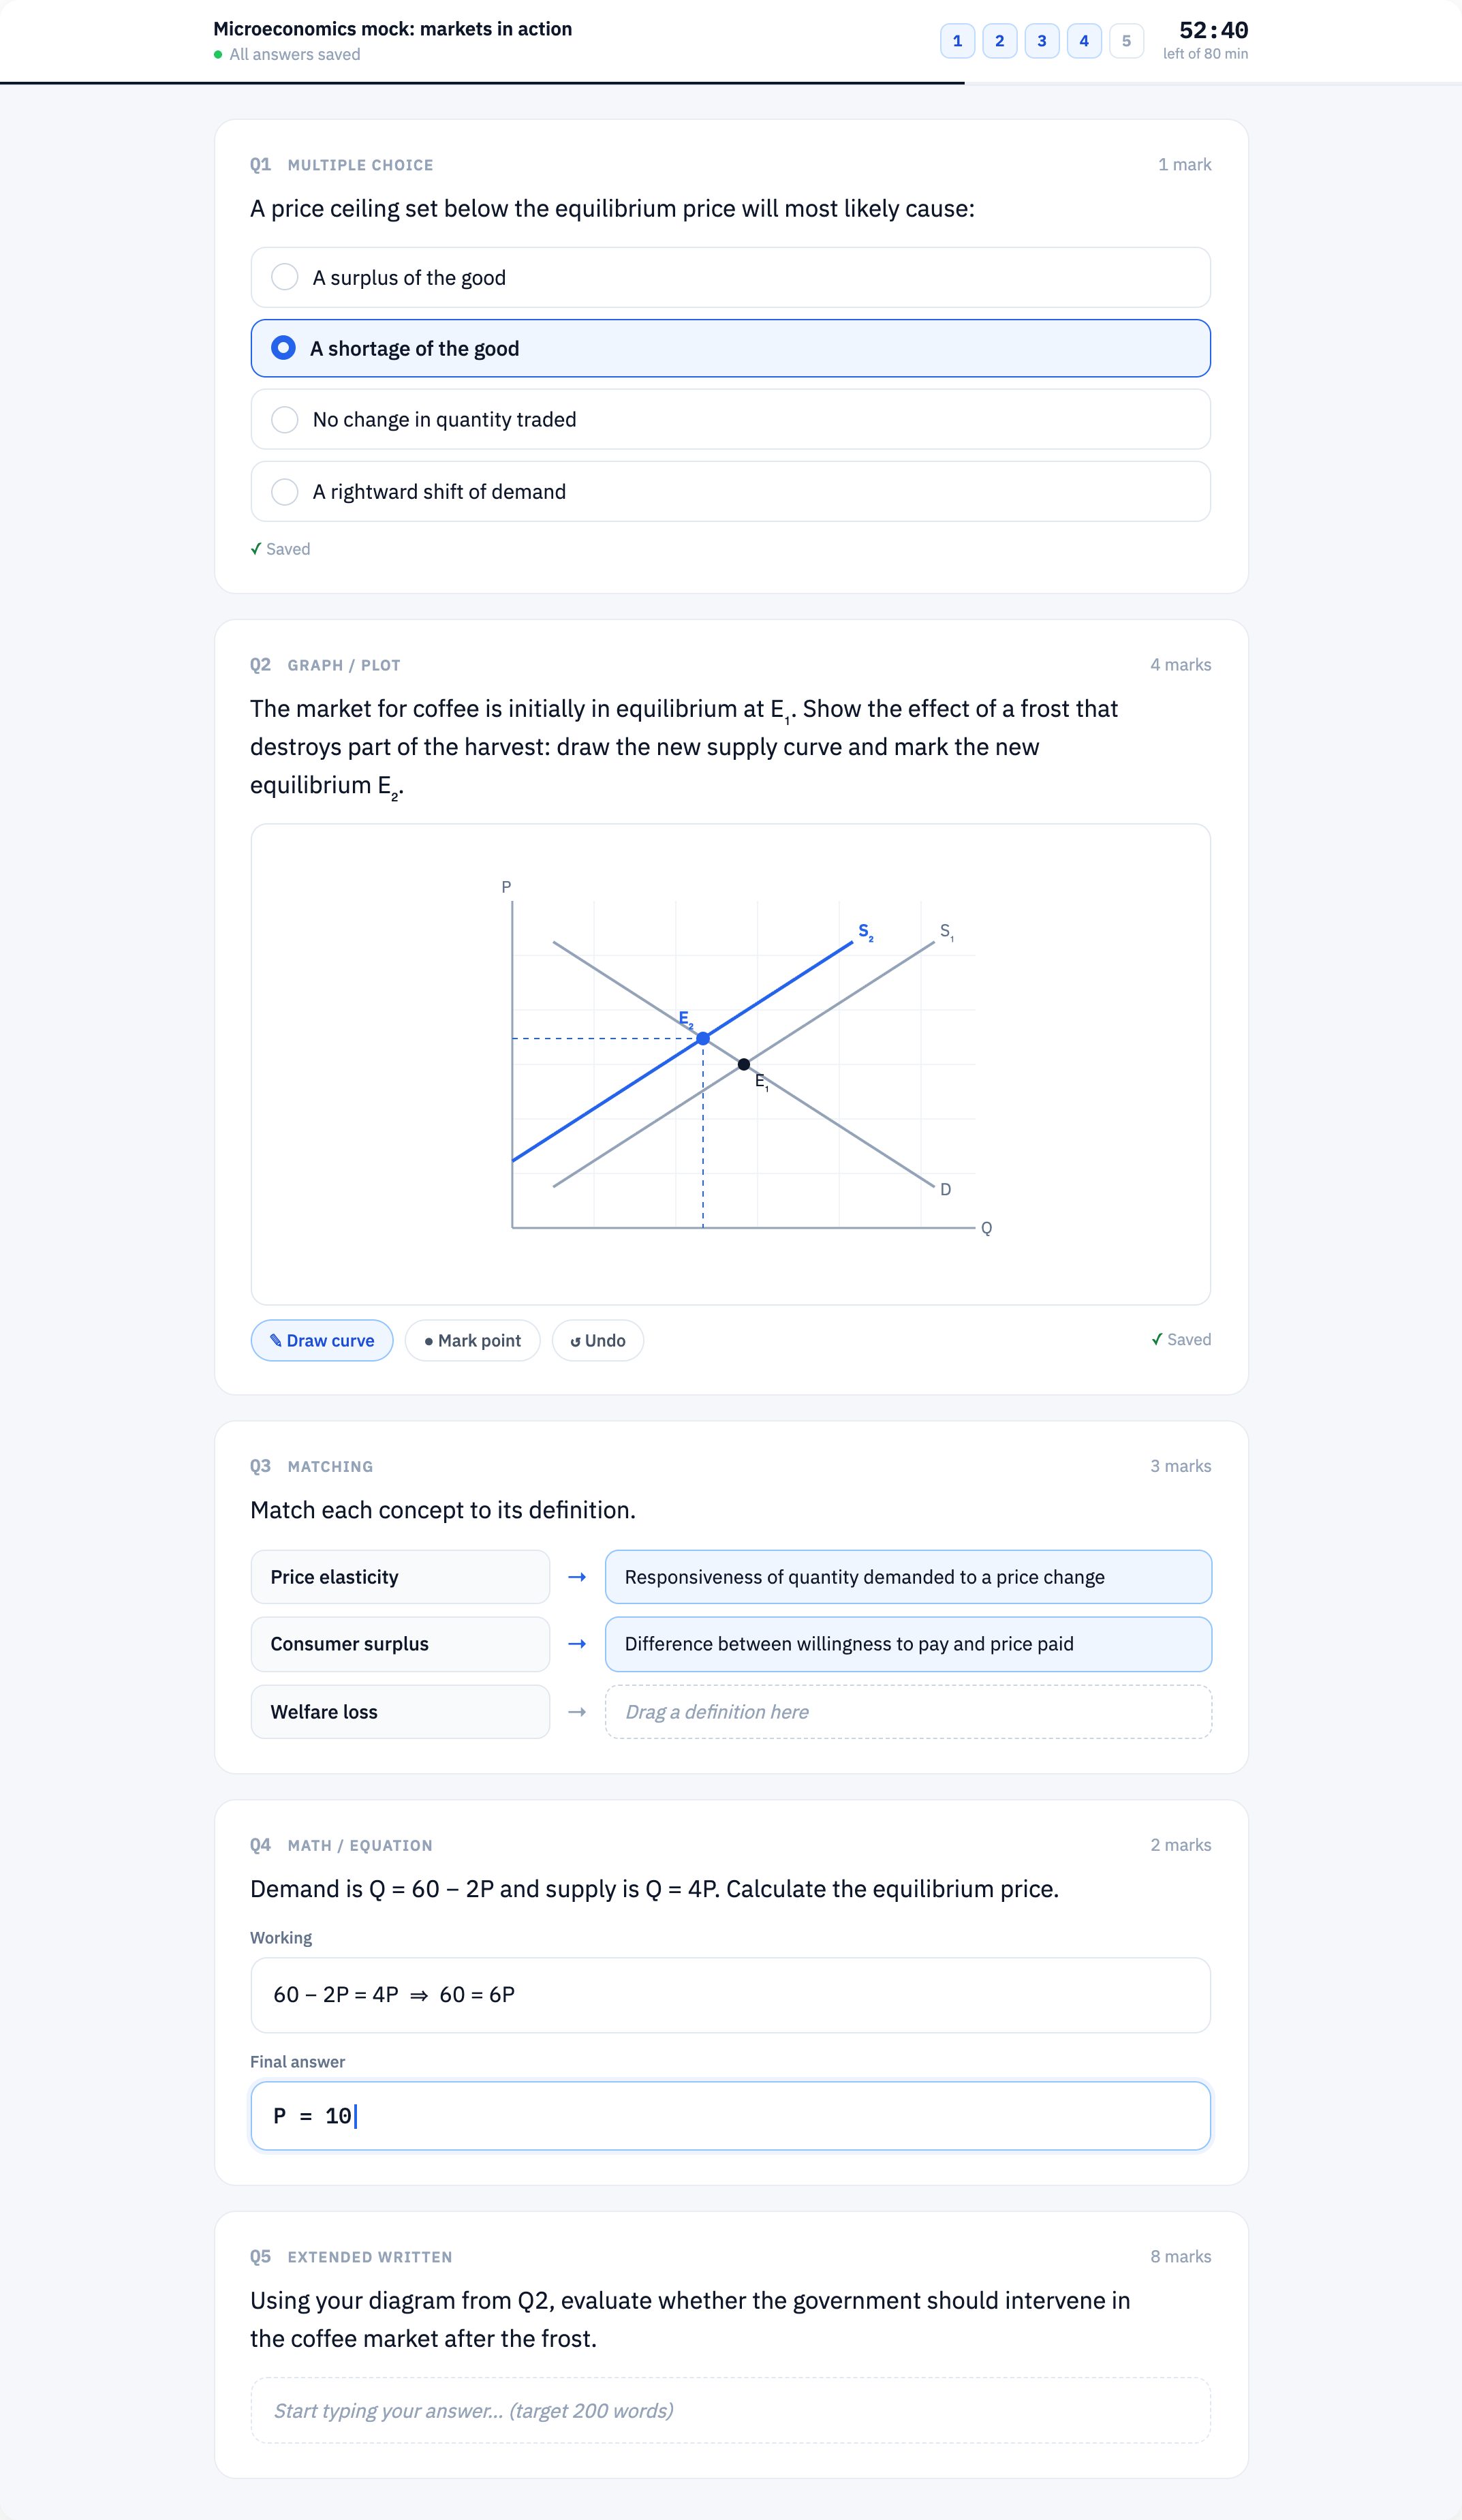Go to question 3 in navigator
This screenshot has width=1462, height=2520.
pos(1042,41)
